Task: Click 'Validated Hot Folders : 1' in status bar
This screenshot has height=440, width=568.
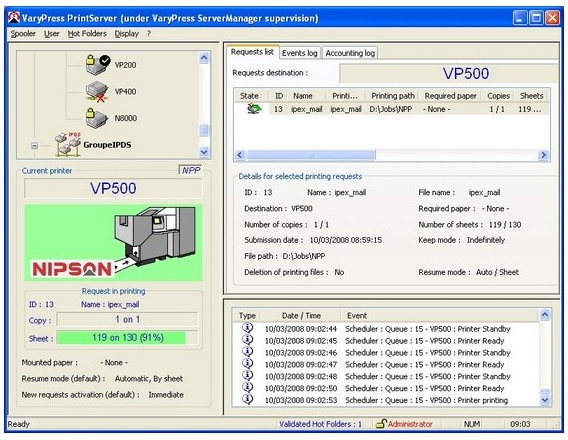Action: click(x=320, y=424)
